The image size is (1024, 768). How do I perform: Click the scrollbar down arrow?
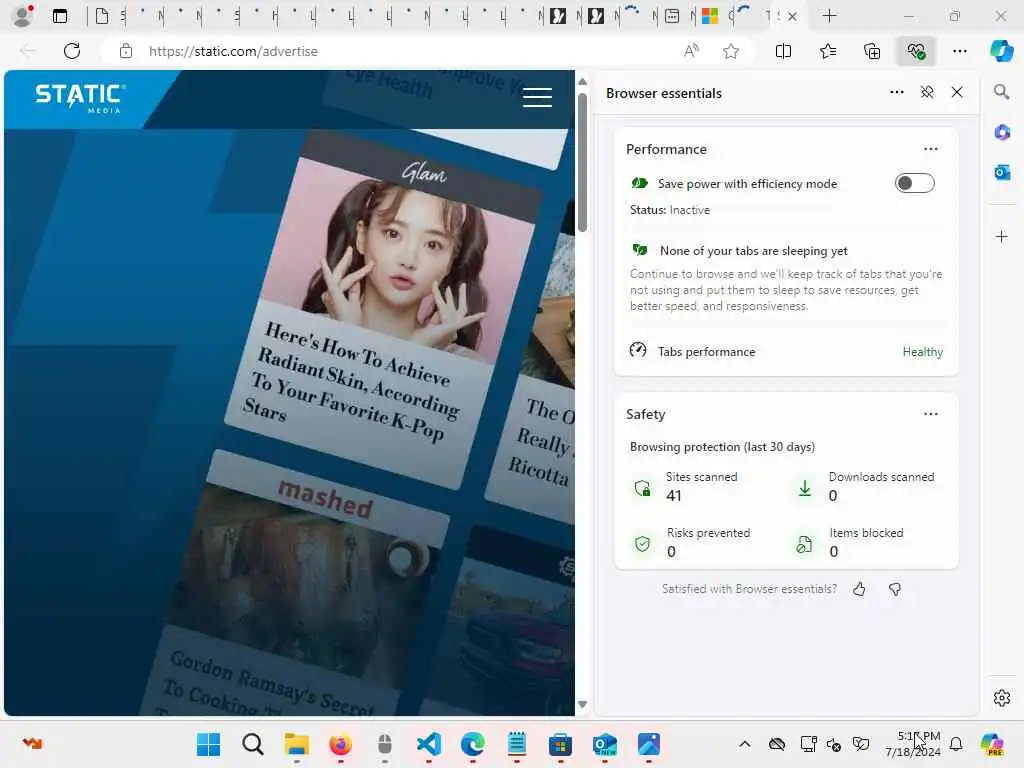(x=582, y=705)
